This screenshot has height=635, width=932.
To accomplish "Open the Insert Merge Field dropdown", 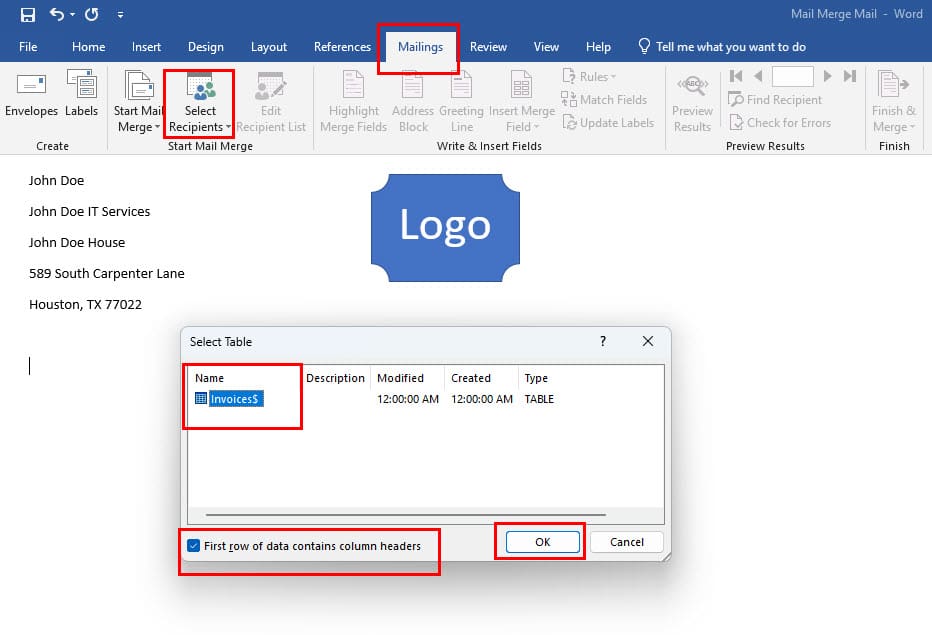I will 522,102.
